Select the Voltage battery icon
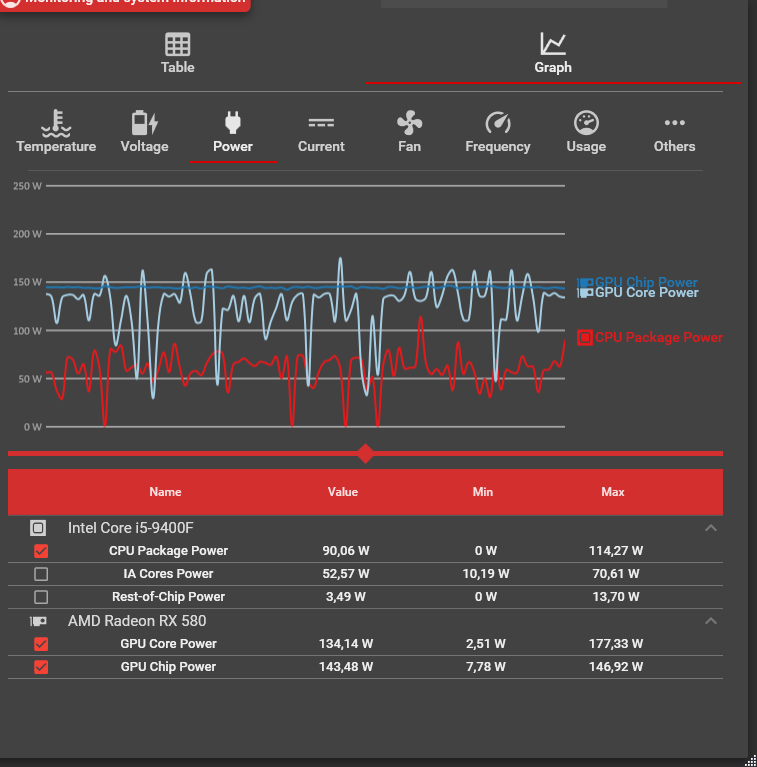Image resolution: width=757 pixels, height=767 pixels. click(144, 123)
